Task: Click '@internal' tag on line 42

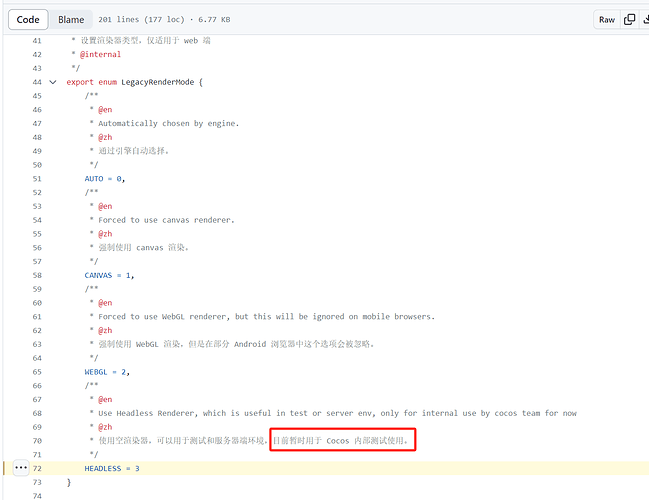Action: pyautogui.click(x=100, y=54)
